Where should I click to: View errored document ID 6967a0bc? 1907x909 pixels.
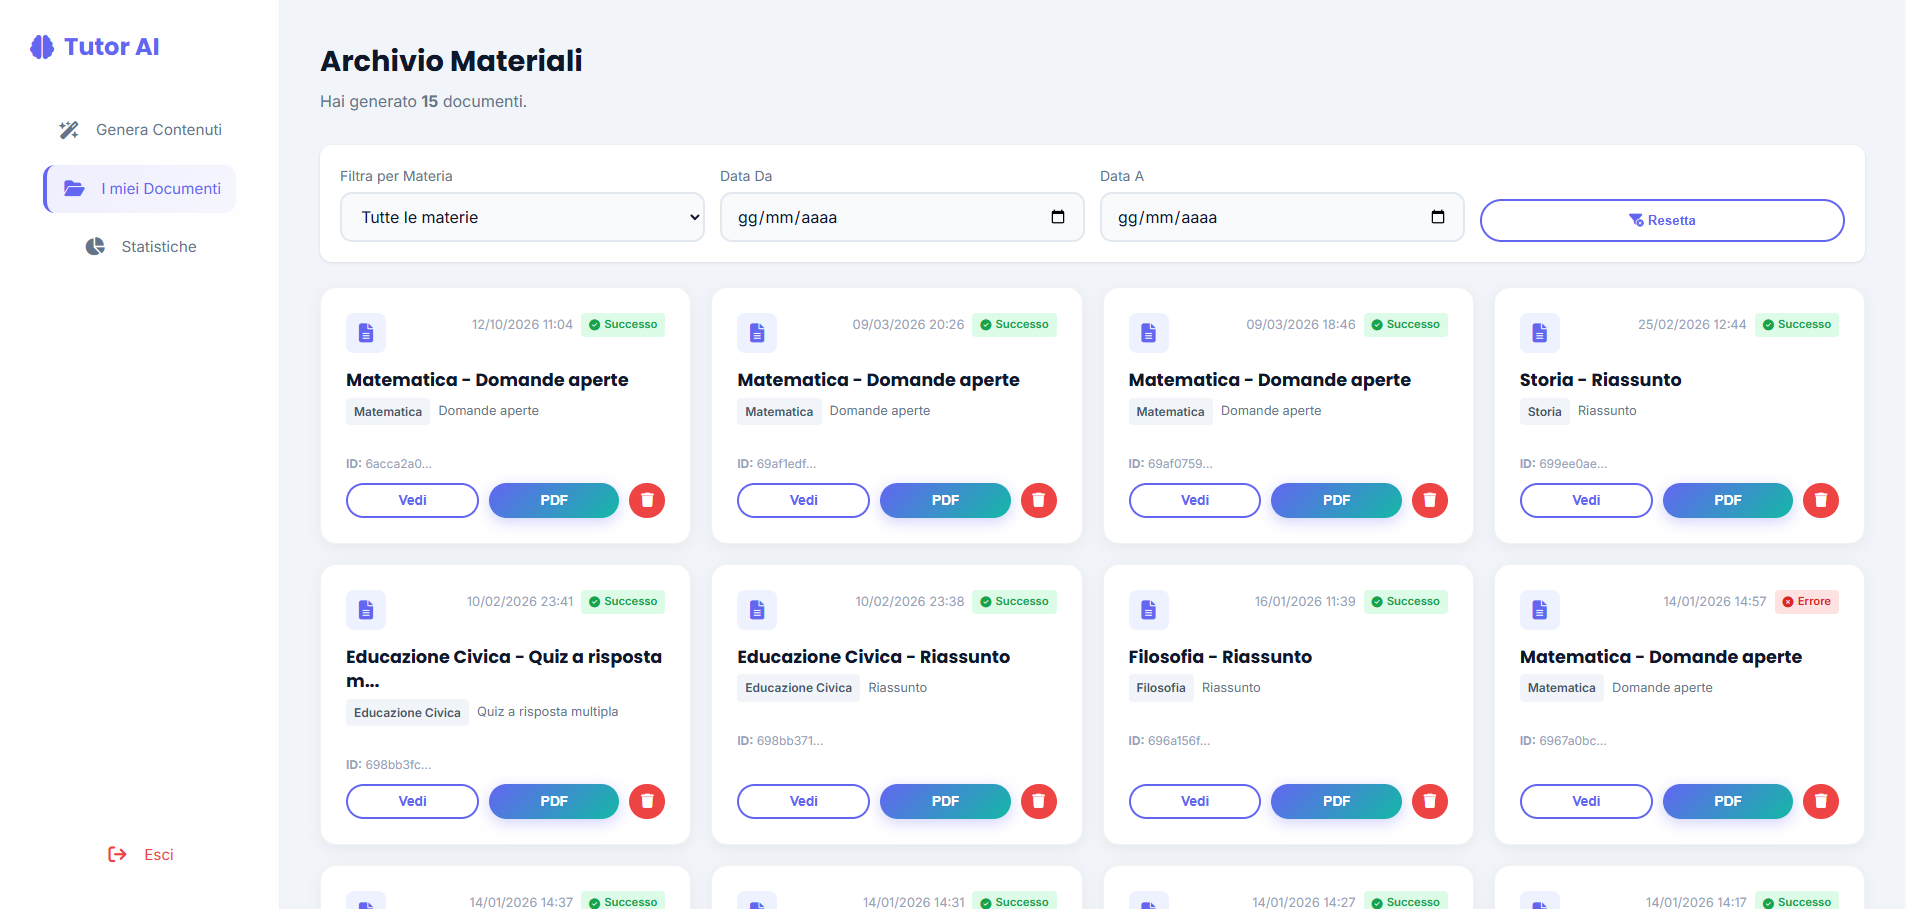[x=1586, y=801]
